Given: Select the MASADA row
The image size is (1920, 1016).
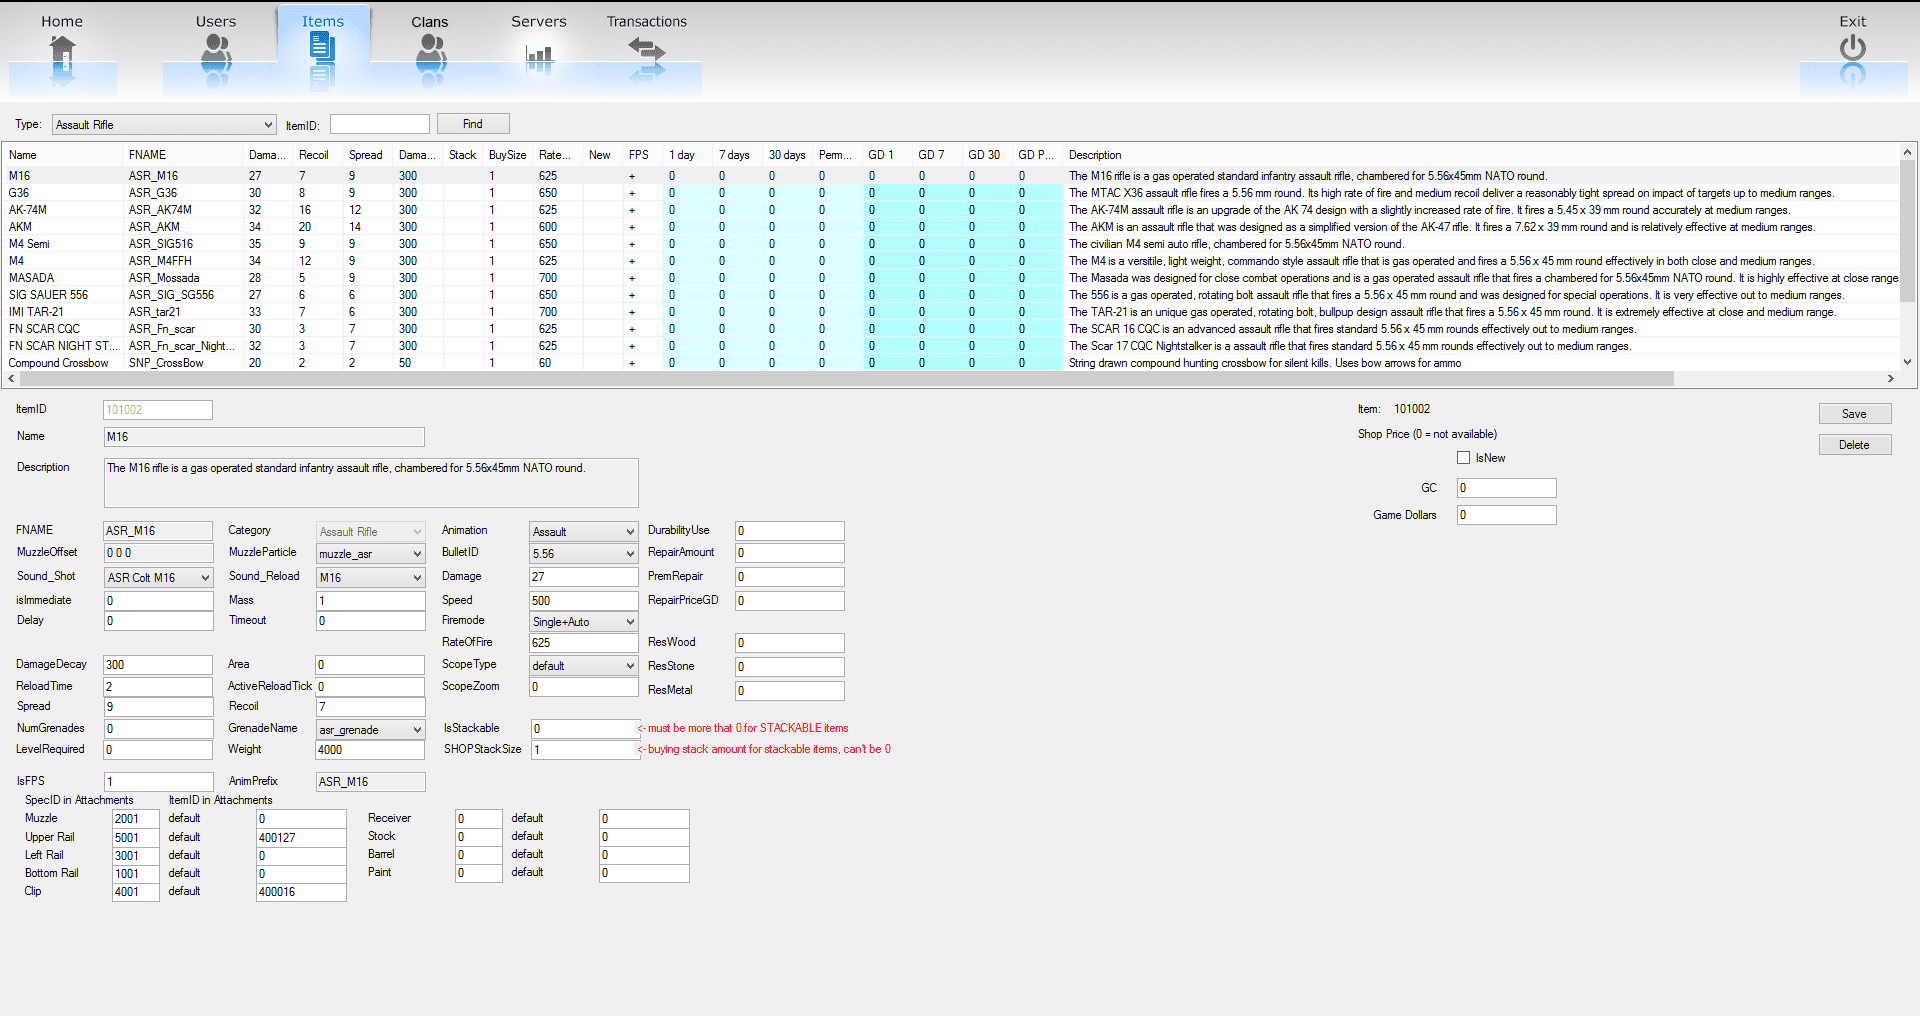Looking at the screenshot, I should point(950,278).
